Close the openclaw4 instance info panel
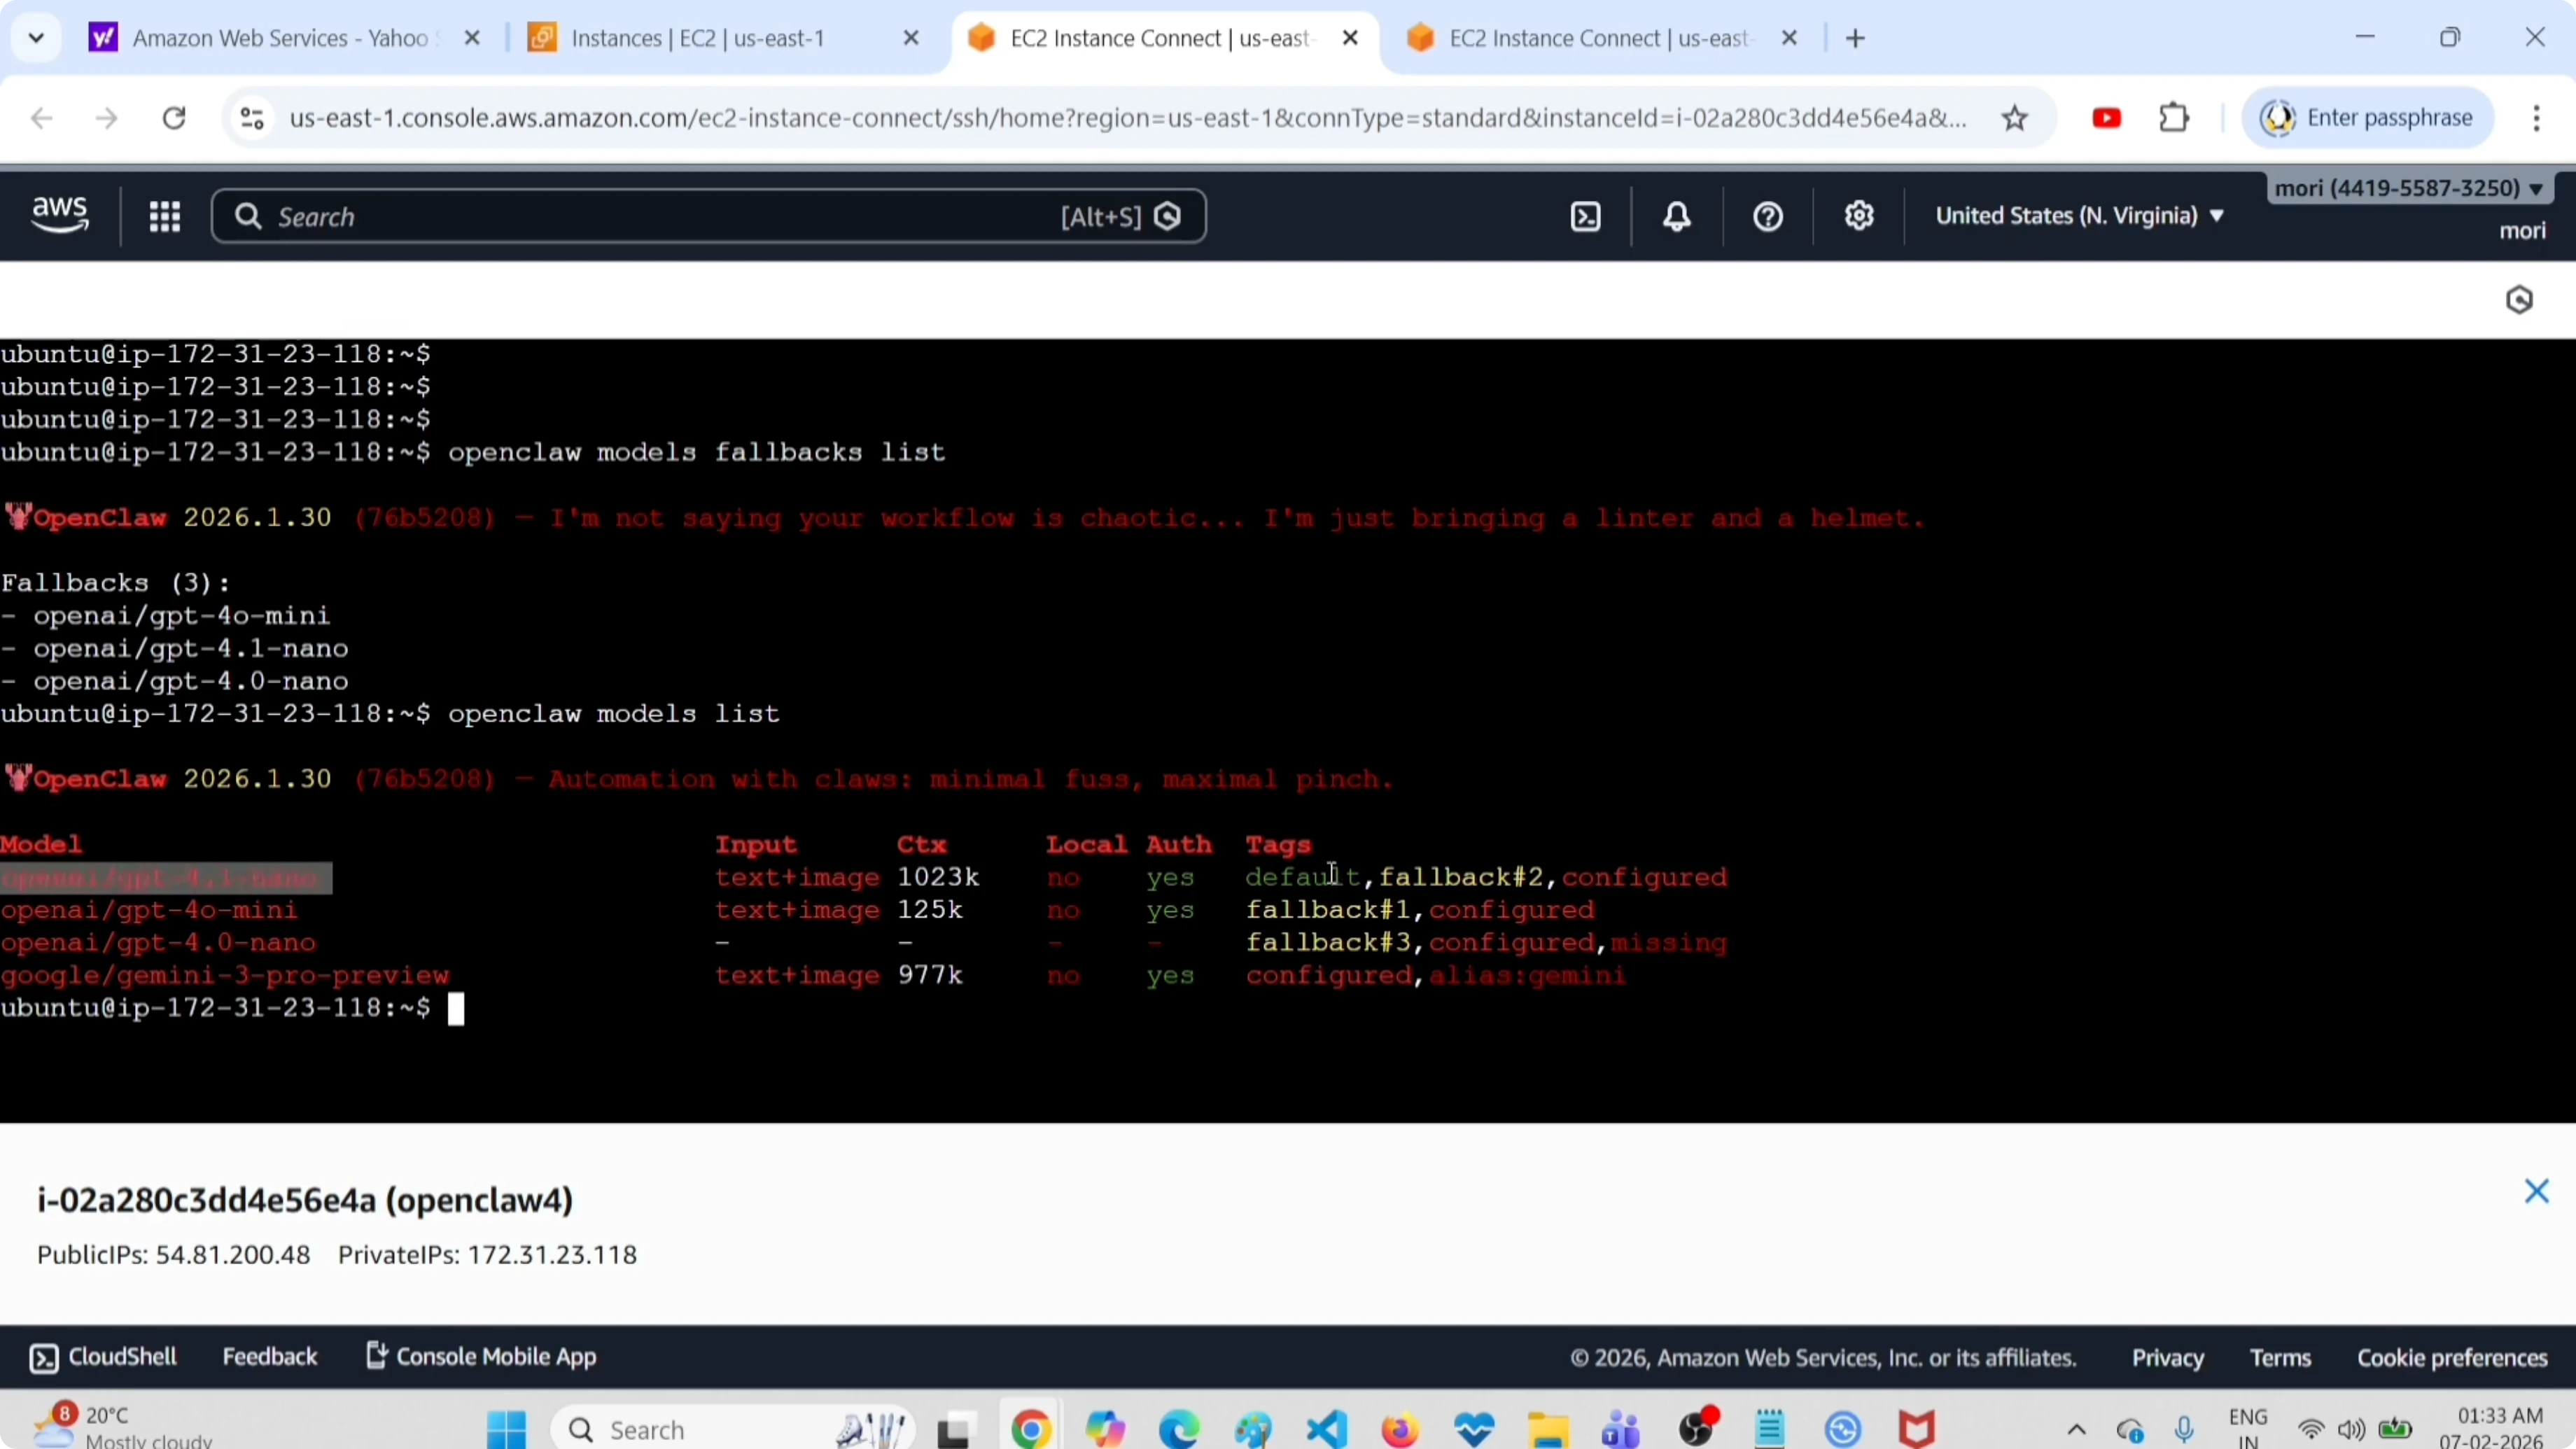The width and height of the screenshot is (2576, 1449). [x=2536, y=1191]
